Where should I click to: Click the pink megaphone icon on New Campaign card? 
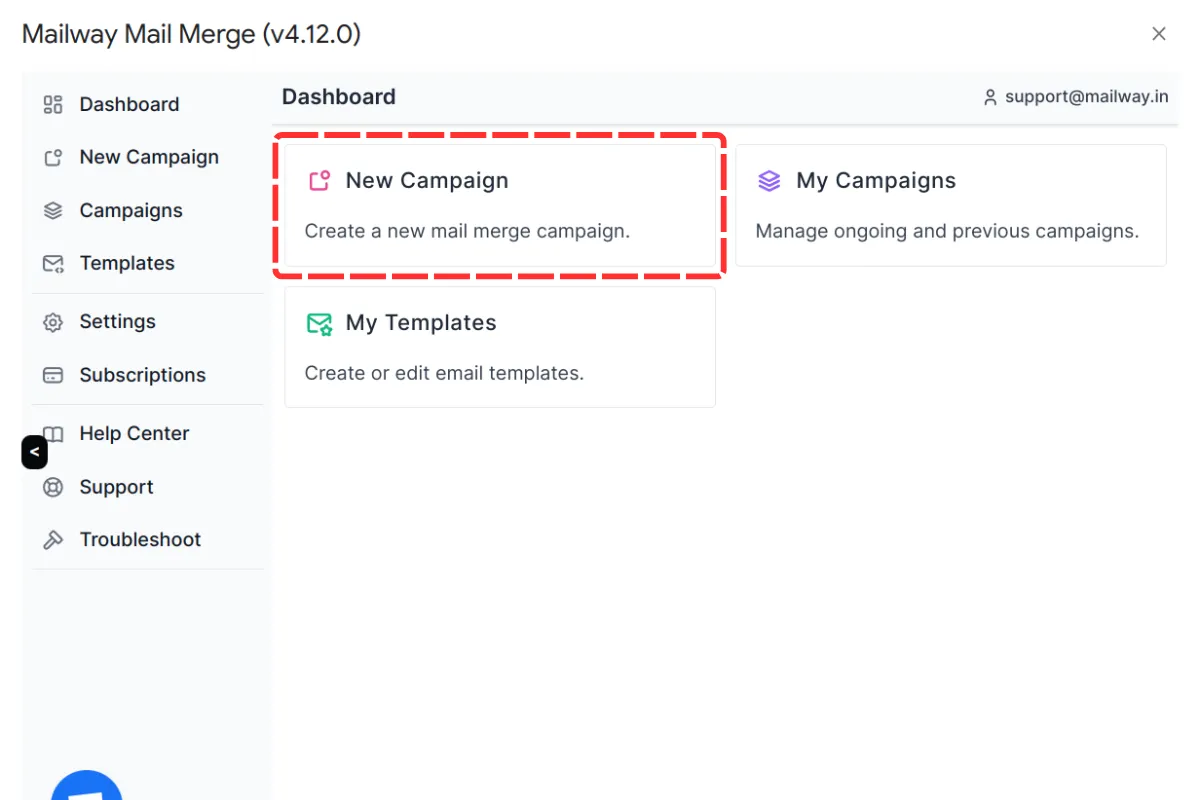click(x=320, y=180)
